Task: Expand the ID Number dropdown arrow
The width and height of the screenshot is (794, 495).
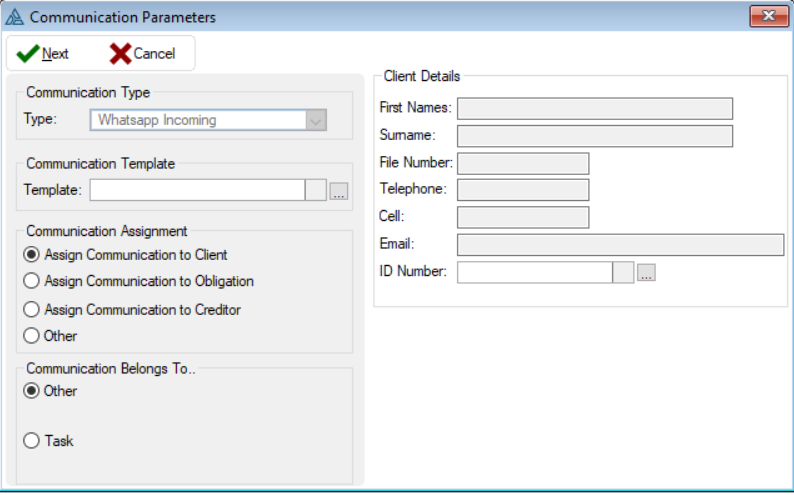Action: pos(623,273)
